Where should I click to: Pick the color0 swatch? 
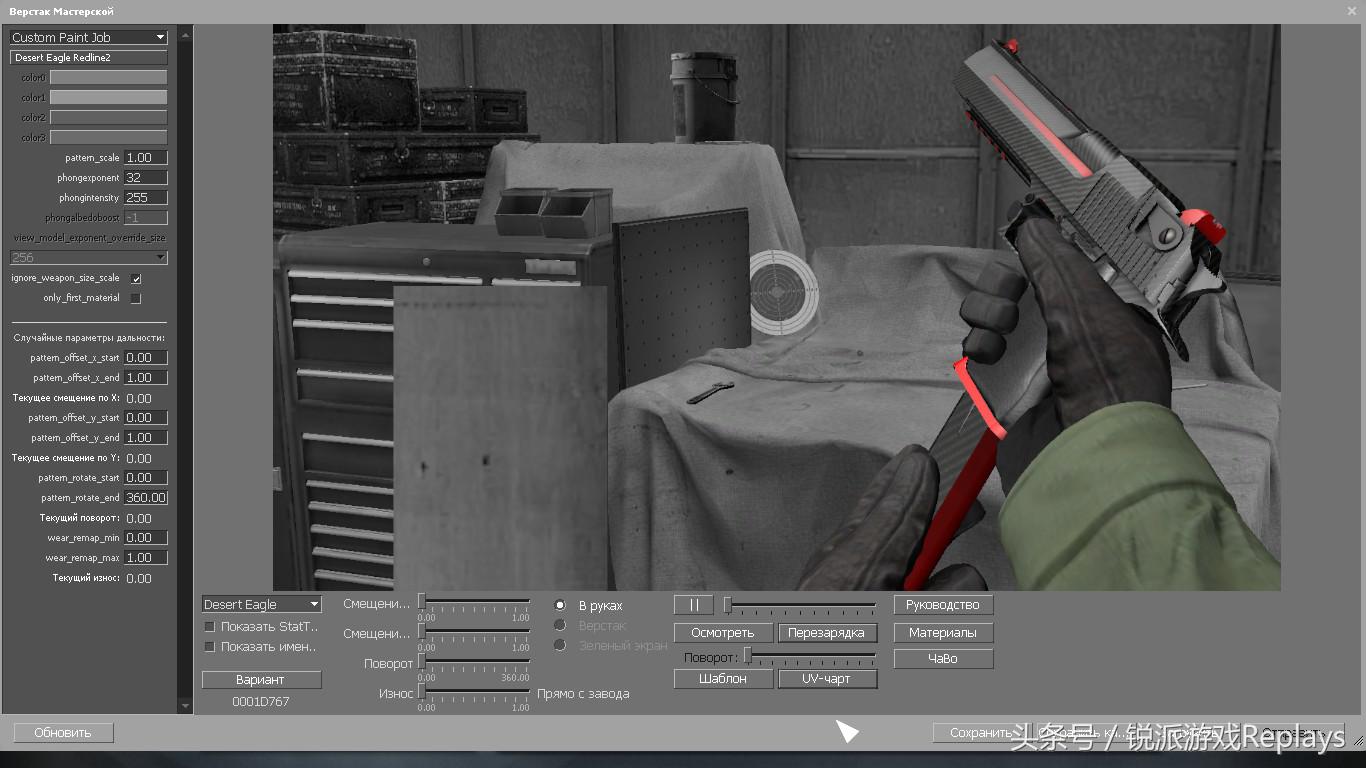point(108,77)
